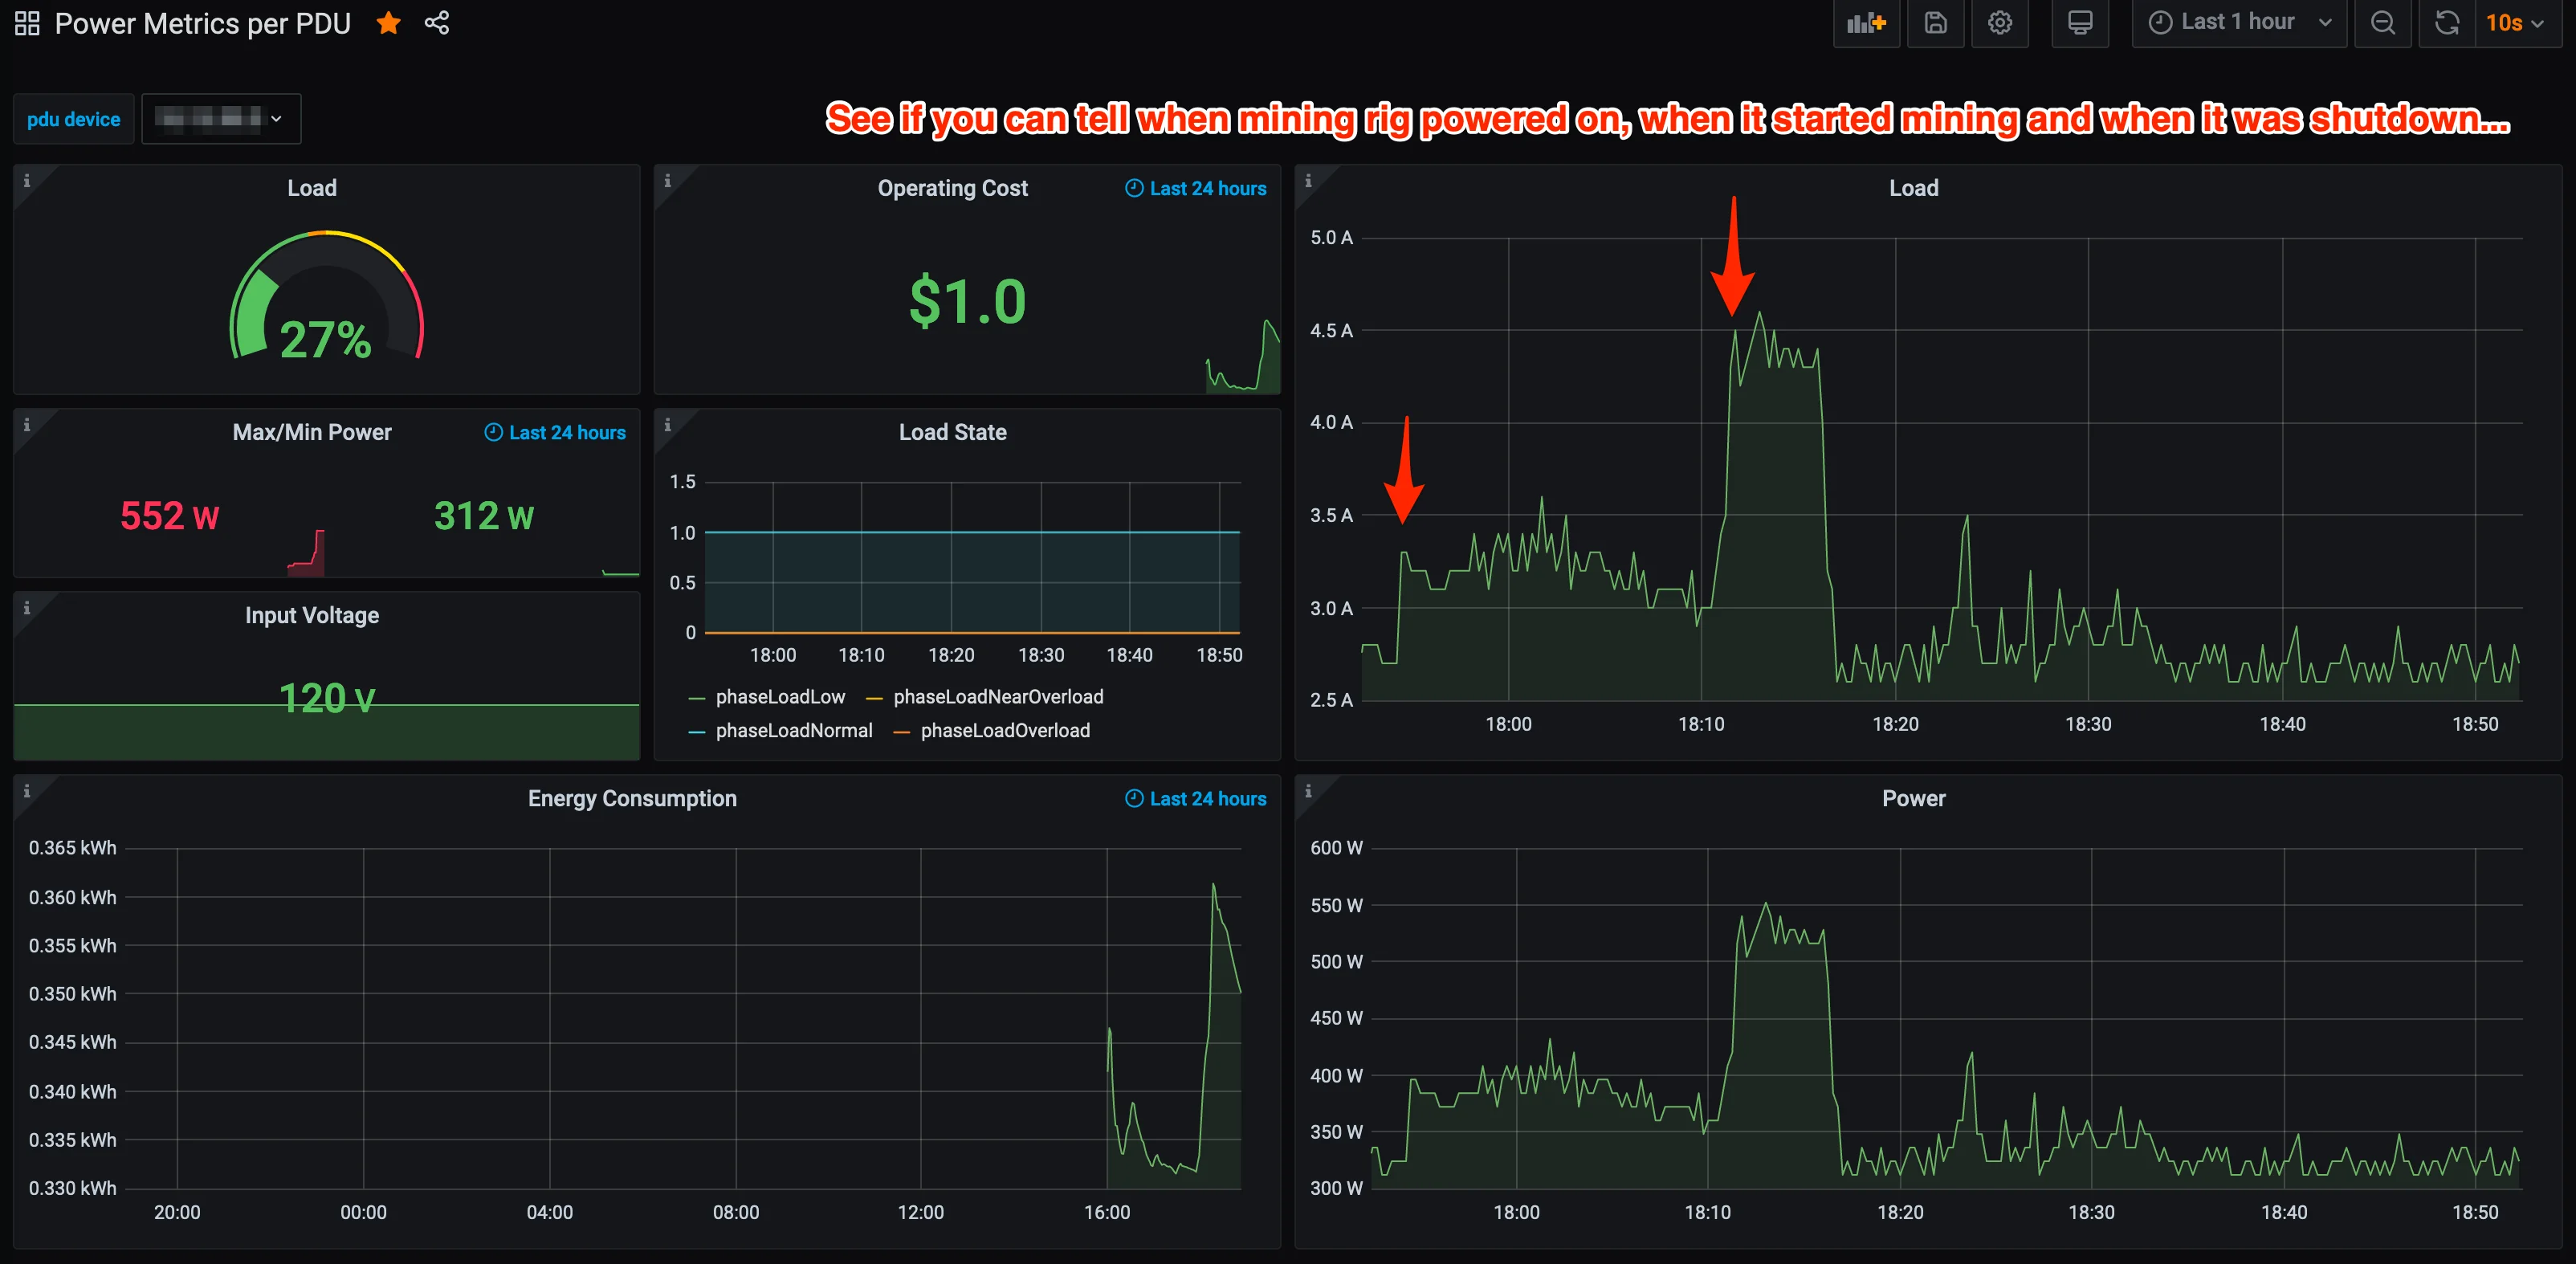Toggle phaseLoadLow legend series
The height and width of the screenshot is (1264, 2576).
(x=780, y=697)
